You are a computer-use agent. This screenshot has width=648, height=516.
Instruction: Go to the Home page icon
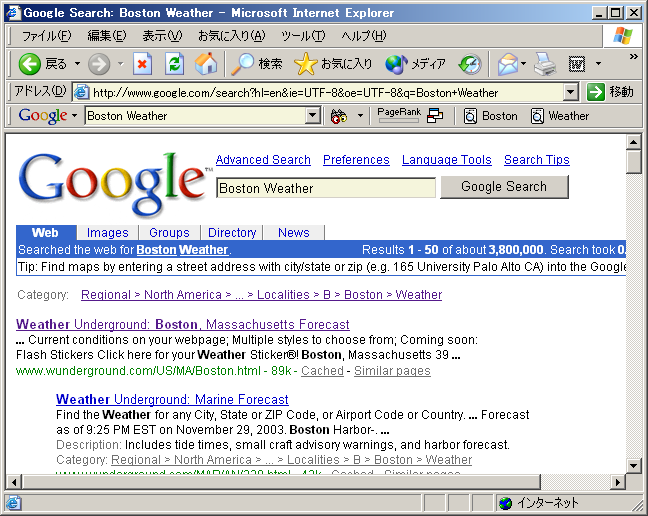click(205, 64)
